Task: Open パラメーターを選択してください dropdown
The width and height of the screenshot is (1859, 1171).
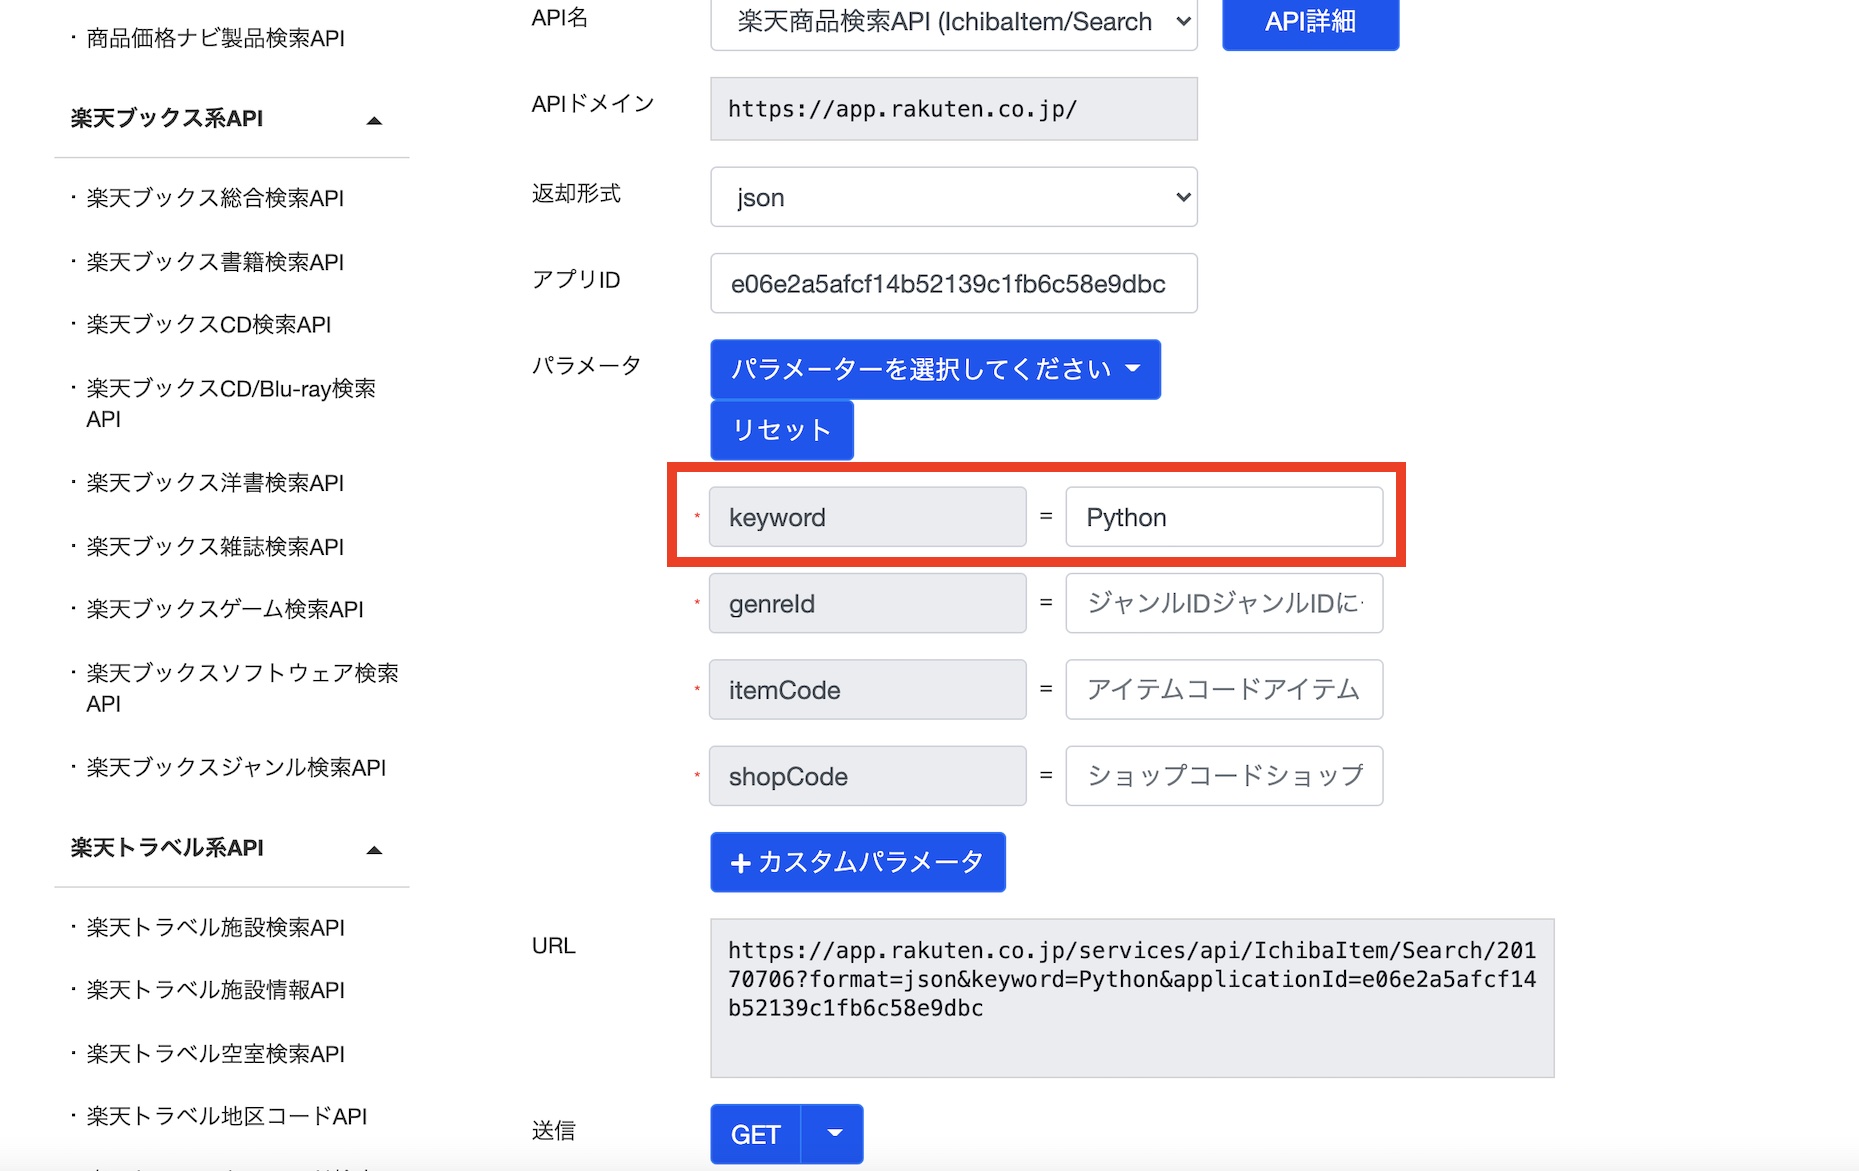Action: 935,369
